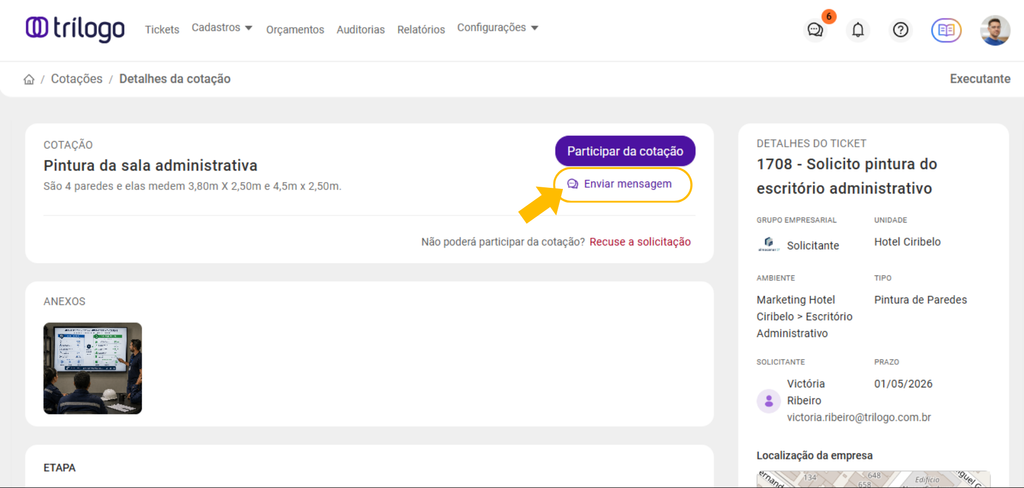Open the attached image thumbnail
The height and width of the screenshot is (488, 1024).
coord(93,368)
